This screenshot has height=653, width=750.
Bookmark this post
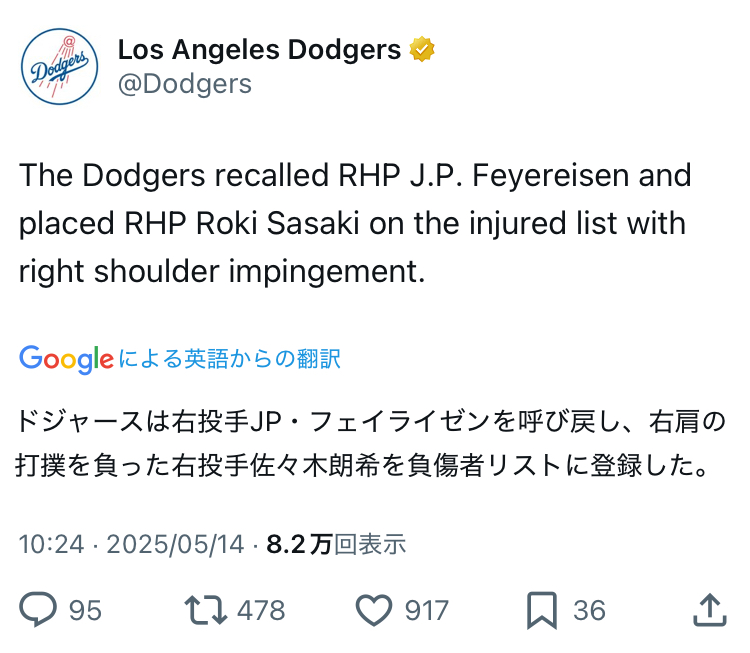coord(542,610)
